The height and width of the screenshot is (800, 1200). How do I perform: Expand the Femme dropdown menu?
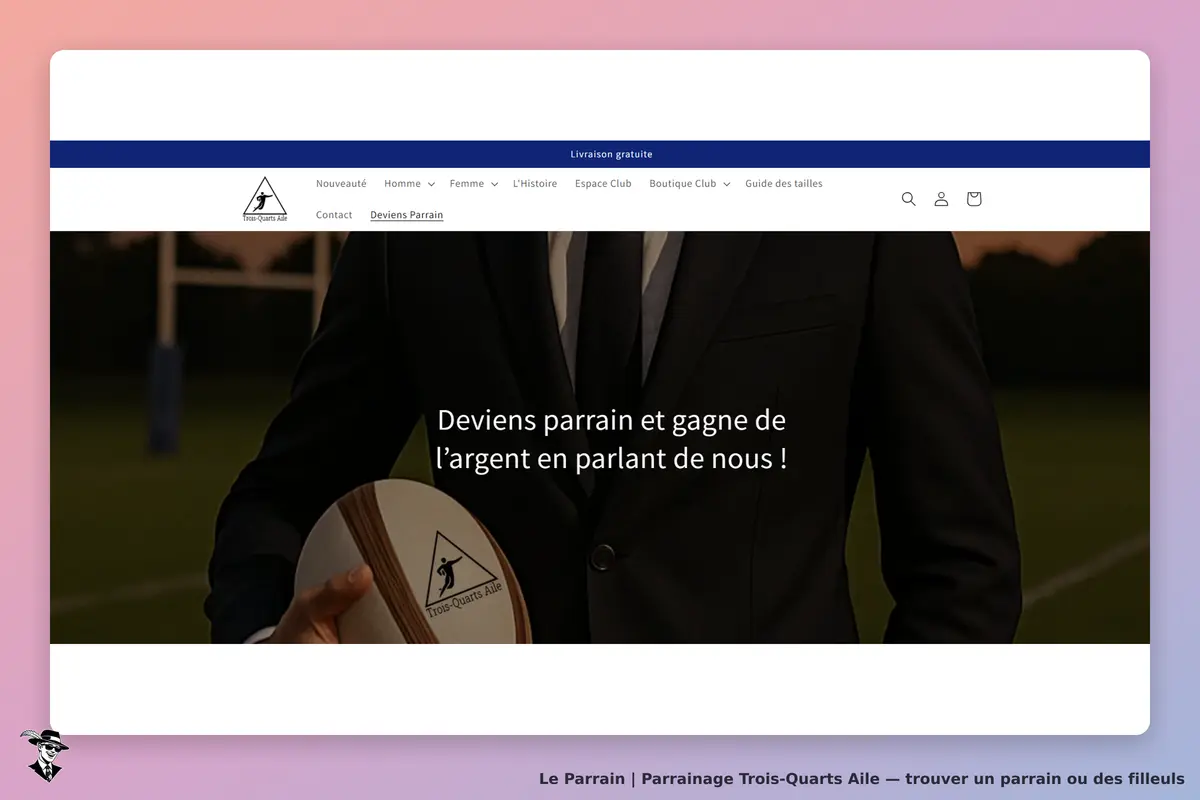(474, 184)
